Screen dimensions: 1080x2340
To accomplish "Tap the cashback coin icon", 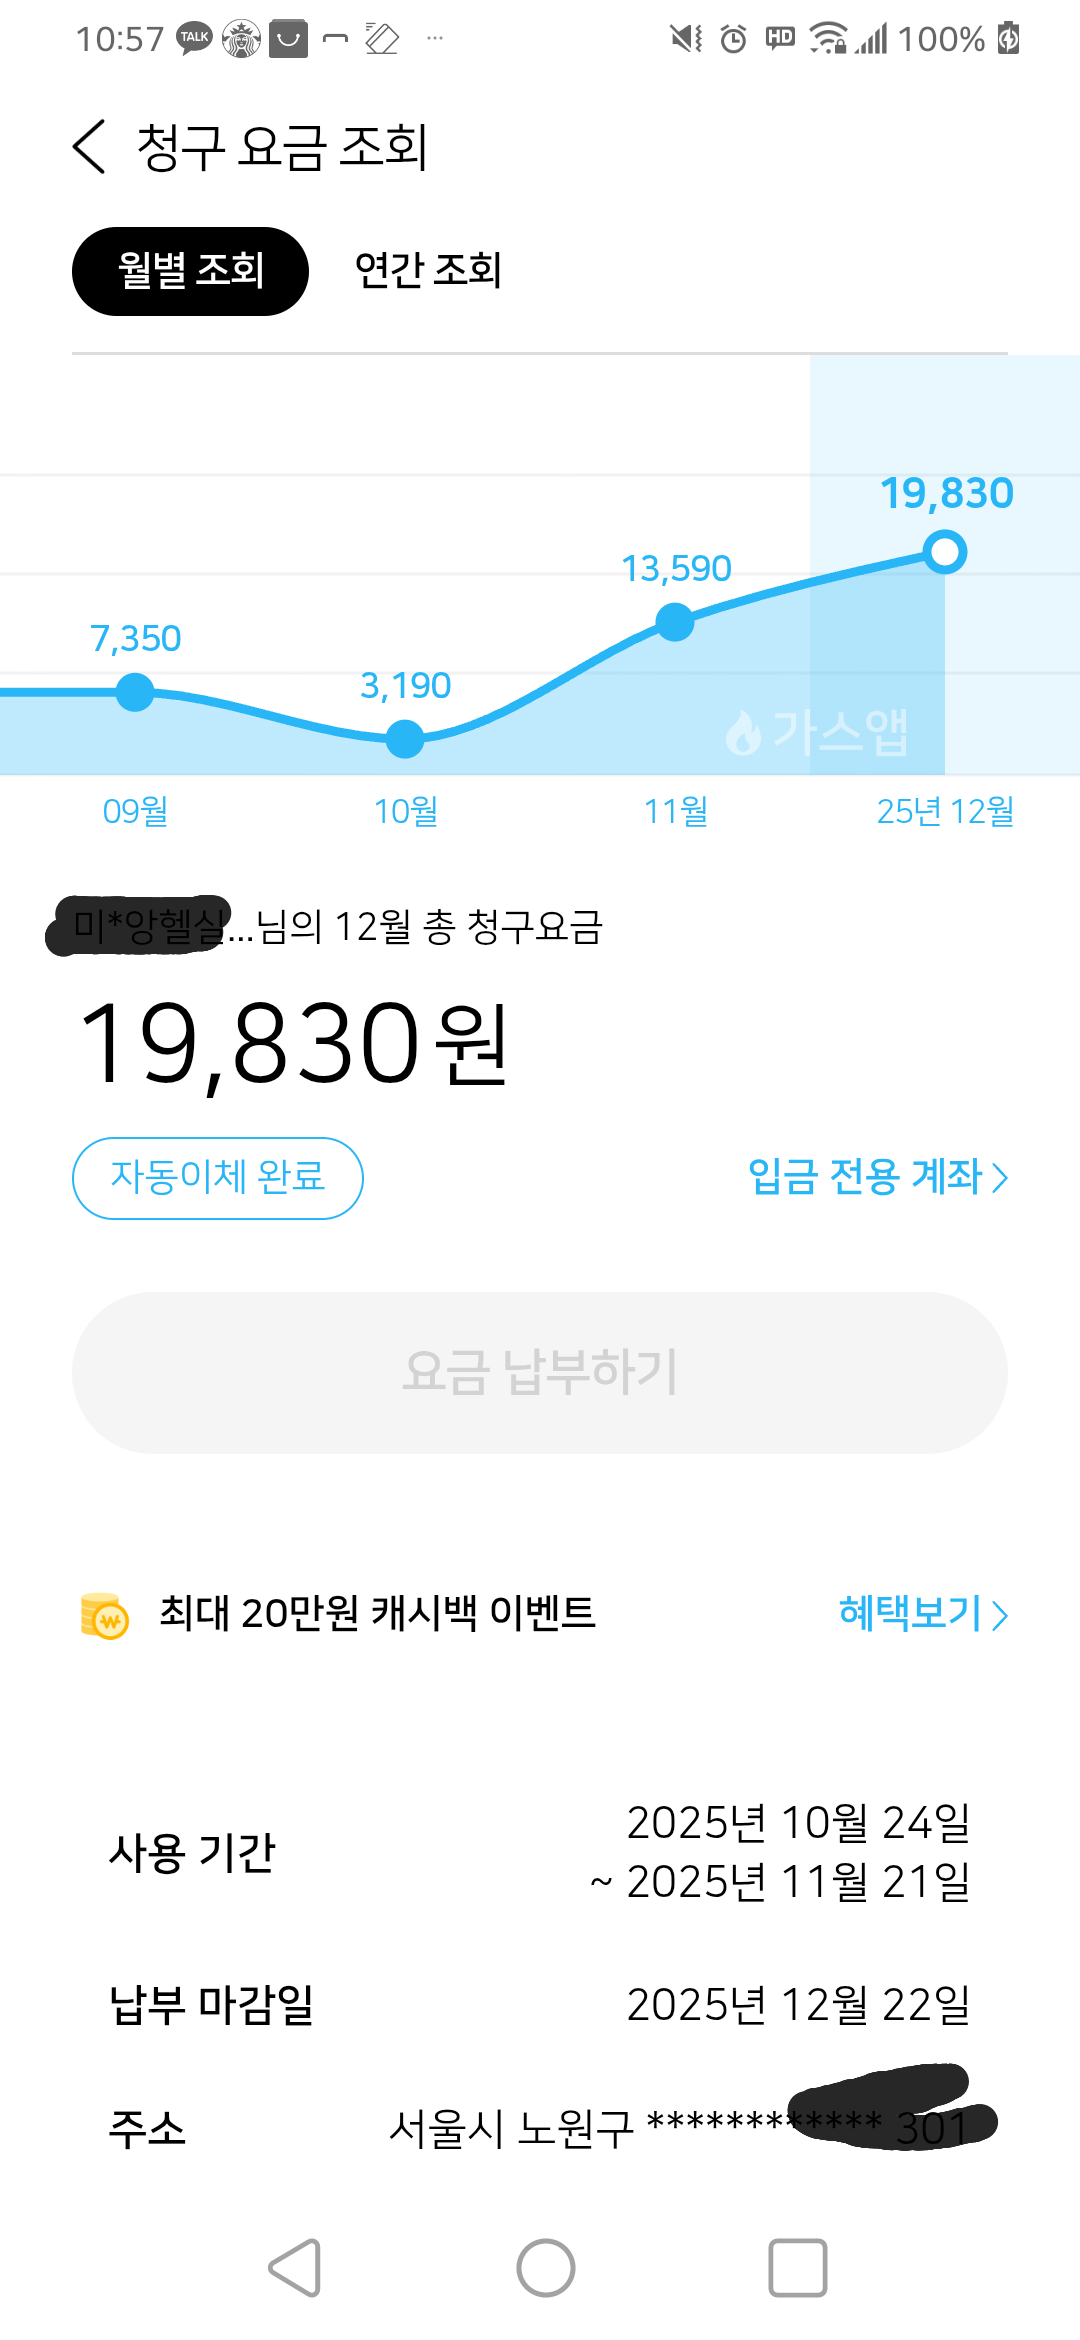I will point(105,1615).
